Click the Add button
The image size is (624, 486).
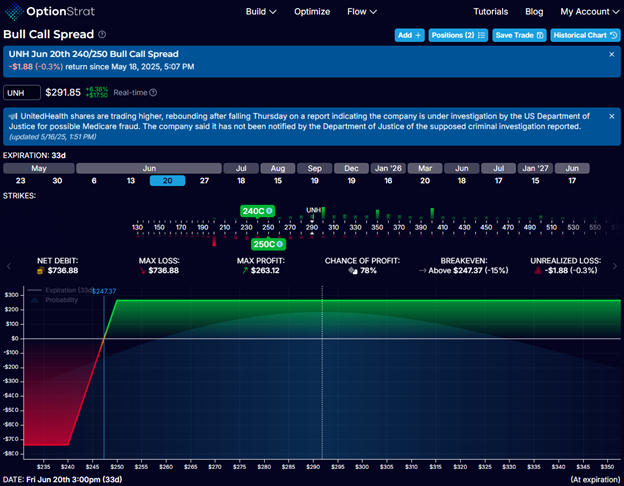pyautogui.click(x=410, y=35)
